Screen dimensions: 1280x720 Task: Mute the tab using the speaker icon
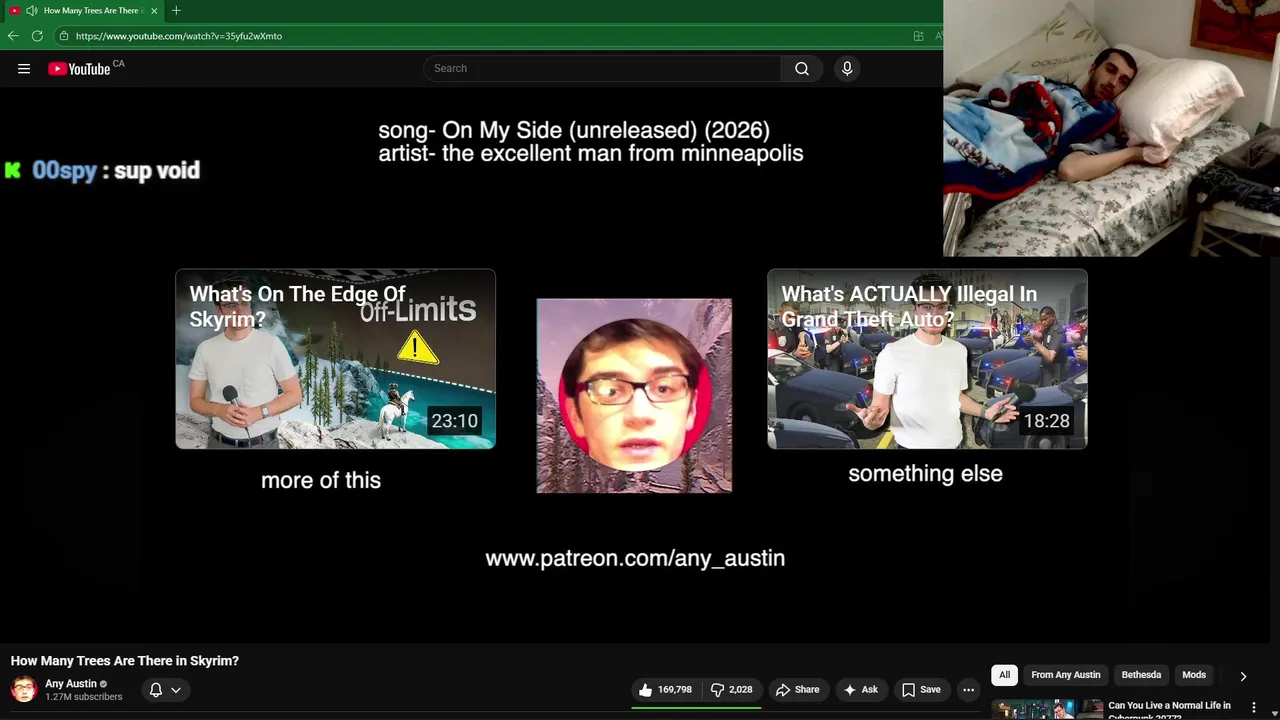pos(32,10)
